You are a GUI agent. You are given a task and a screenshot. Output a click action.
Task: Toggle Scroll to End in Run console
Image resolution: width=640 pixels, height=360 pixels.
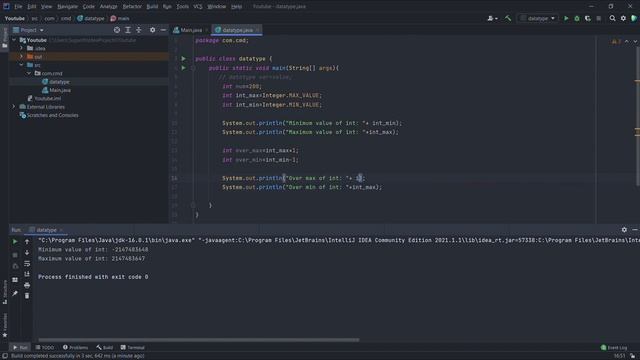pos(27,274)
